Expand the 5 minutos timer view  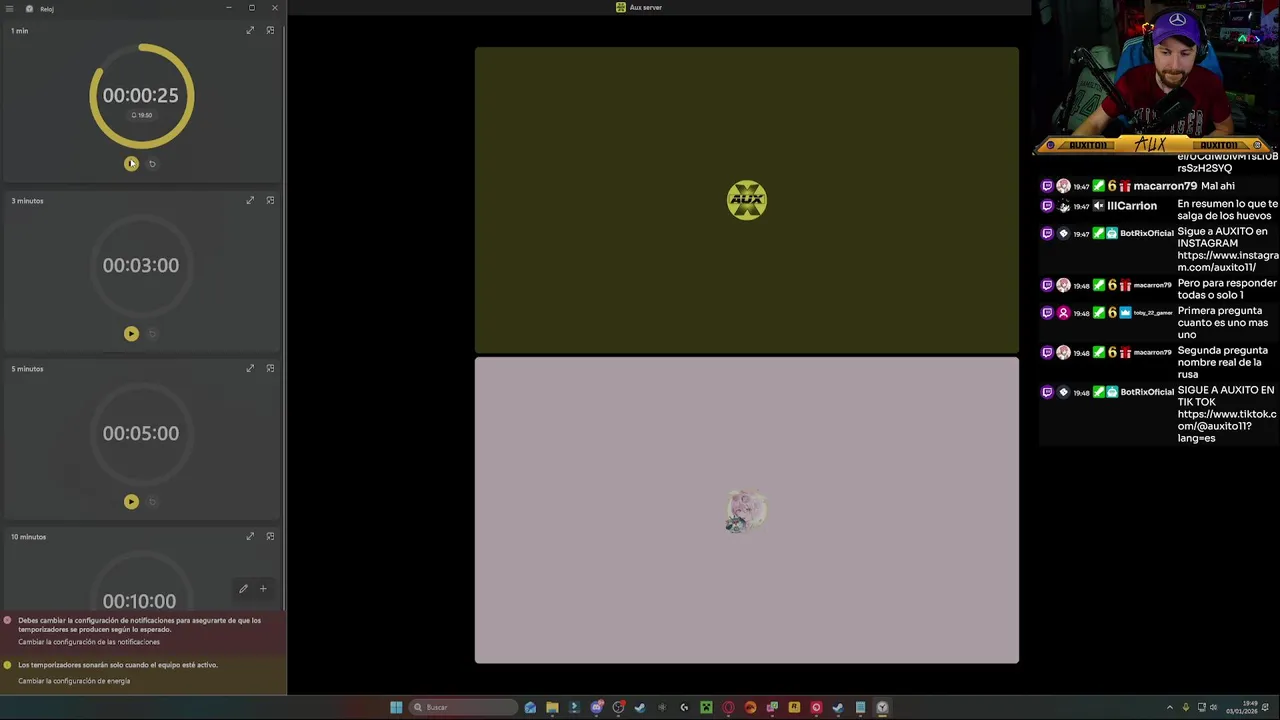(250, 368)
